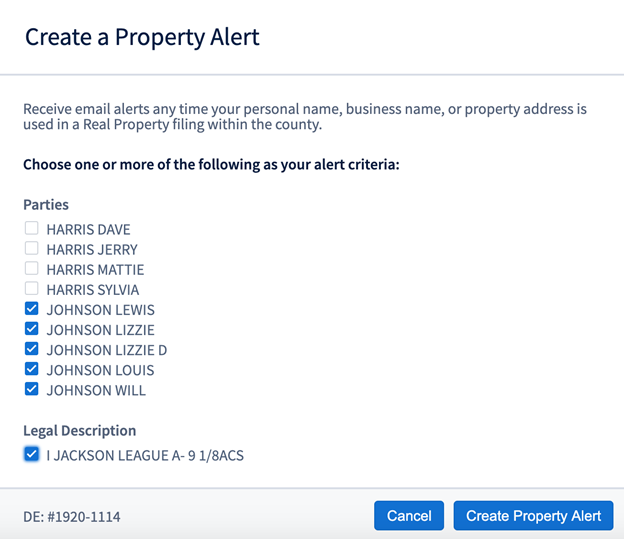The height and width of the screenshot is (539, 624).
Task: Click the 'JOHNSON WILL' name label text
Action: pyautogui.click(x=96, y=390)
